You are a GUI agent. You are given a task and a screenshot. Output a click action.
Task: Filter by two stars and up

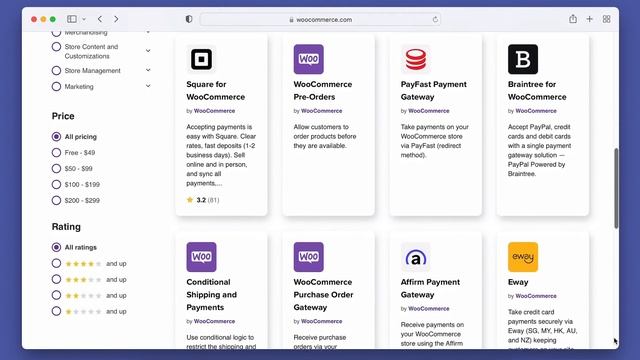click(56, 296)
